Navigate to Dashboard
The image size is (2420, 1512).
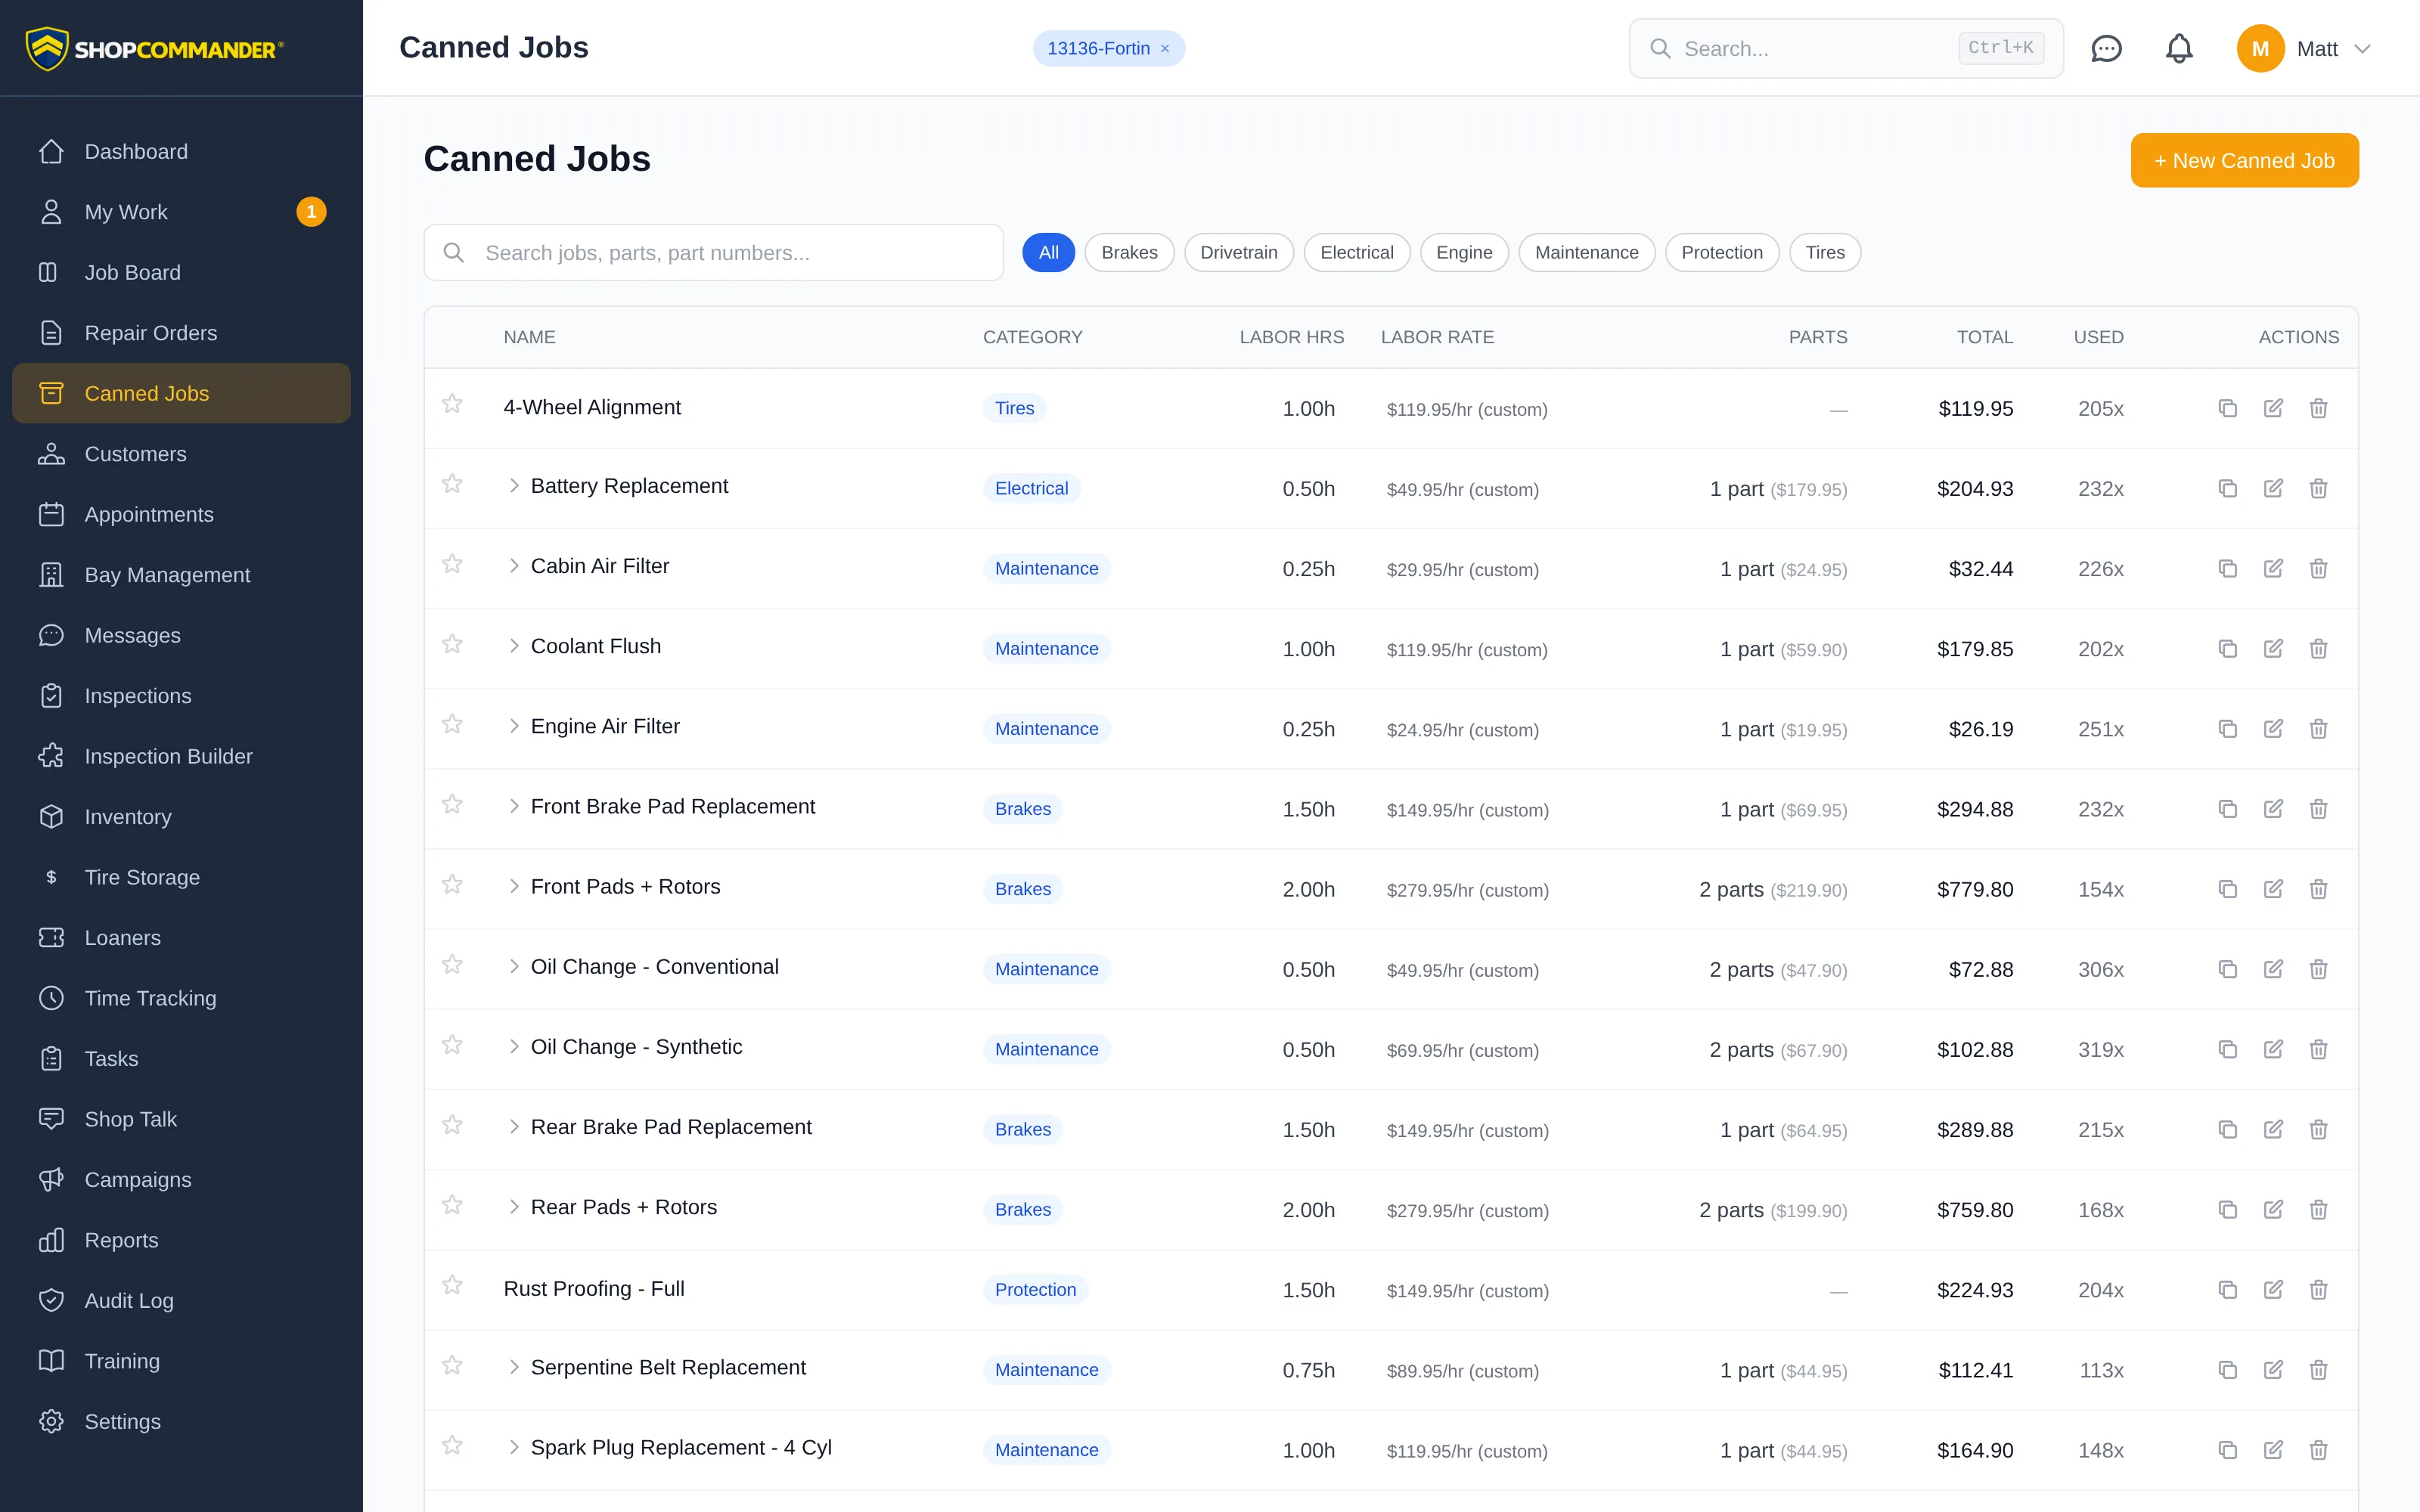coord(181,151)
